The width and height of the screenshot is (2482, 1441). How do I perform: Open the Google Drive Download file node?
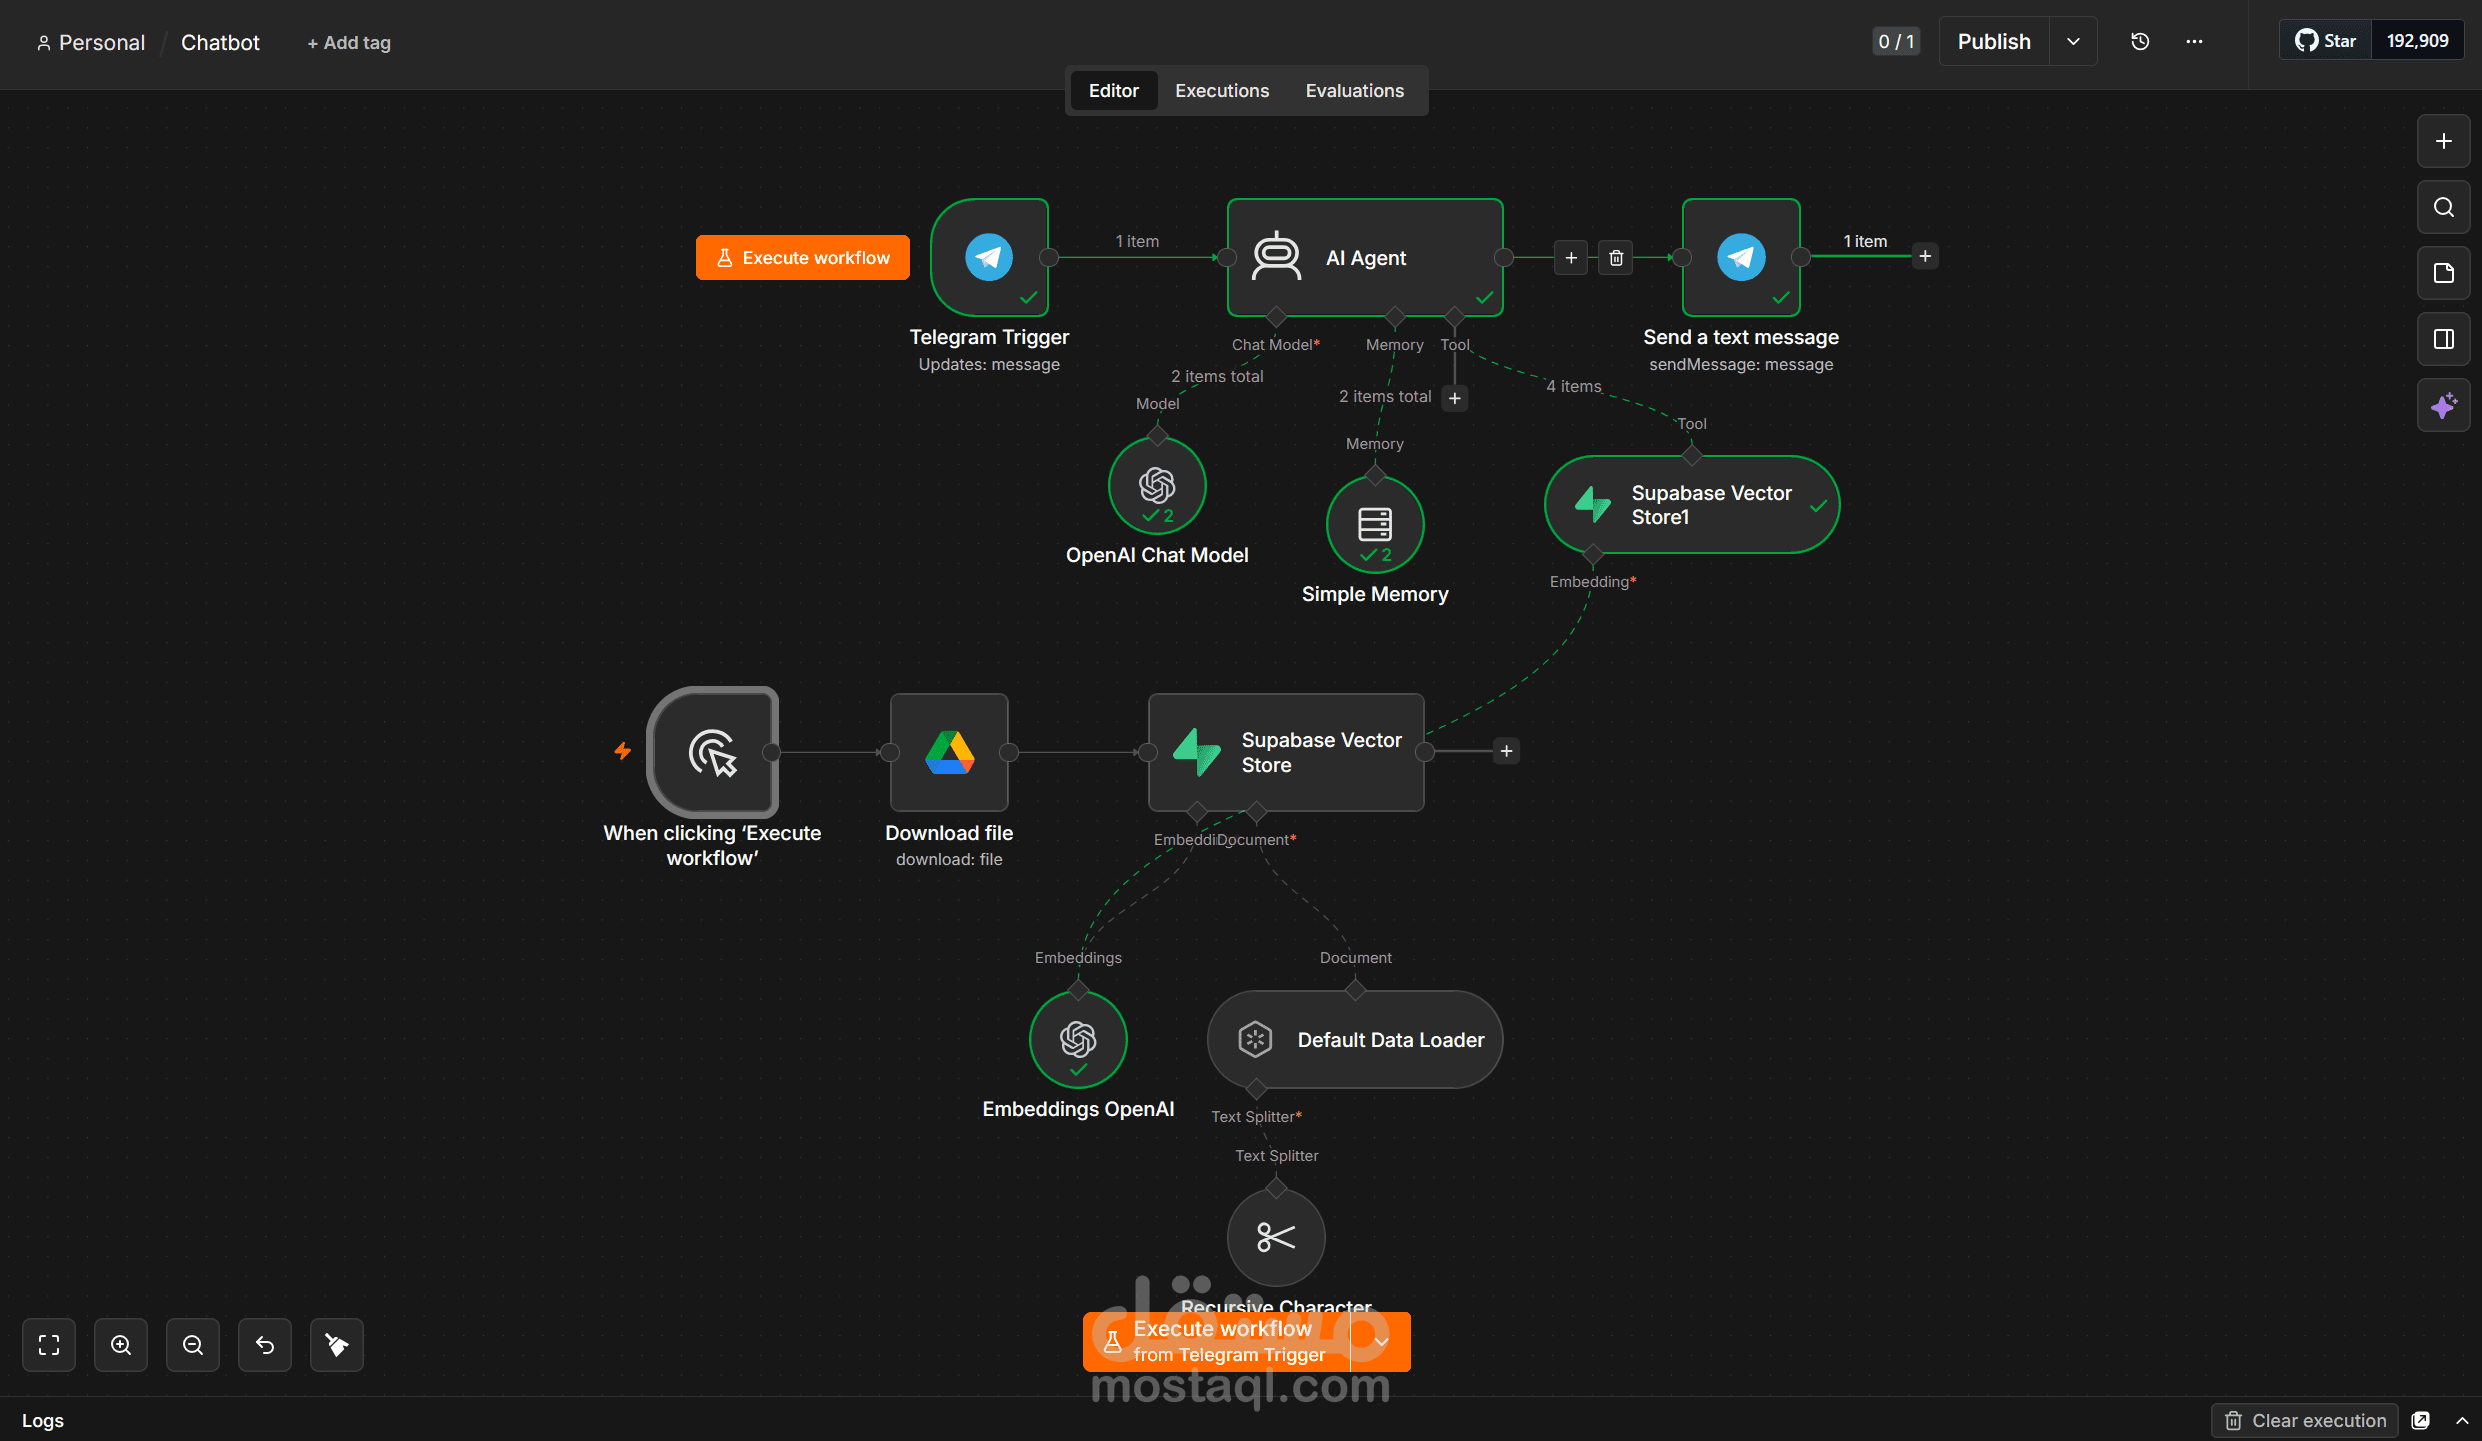(x=949, y=752)
